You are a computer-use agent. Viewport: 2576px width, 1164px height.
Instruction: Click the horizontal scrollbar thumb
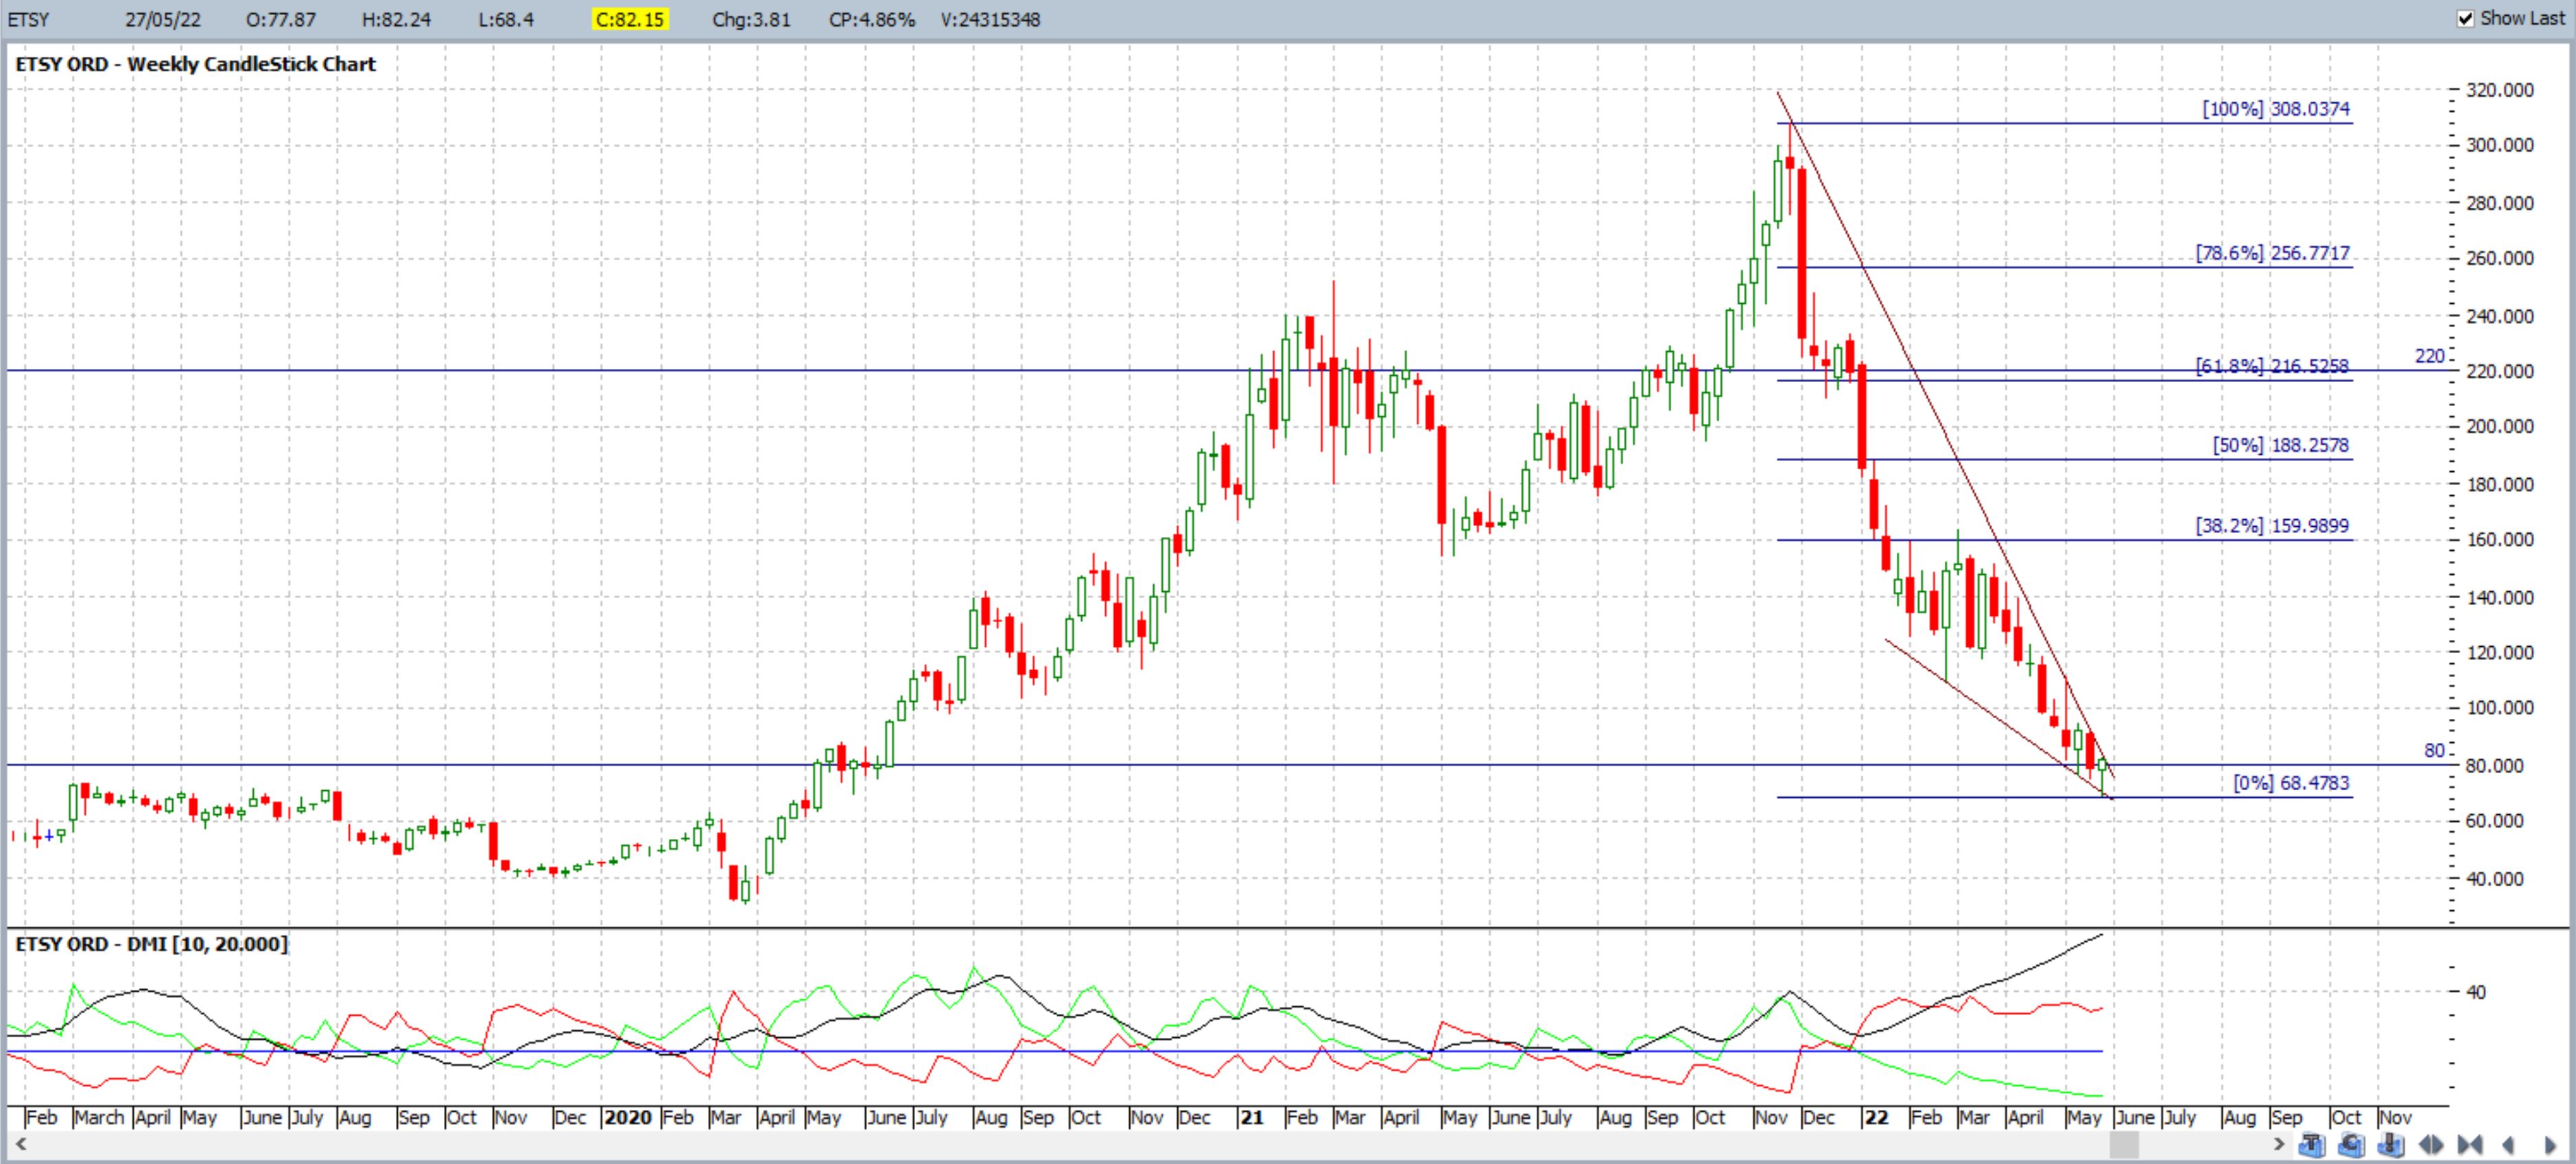tap(2124, 1144)
